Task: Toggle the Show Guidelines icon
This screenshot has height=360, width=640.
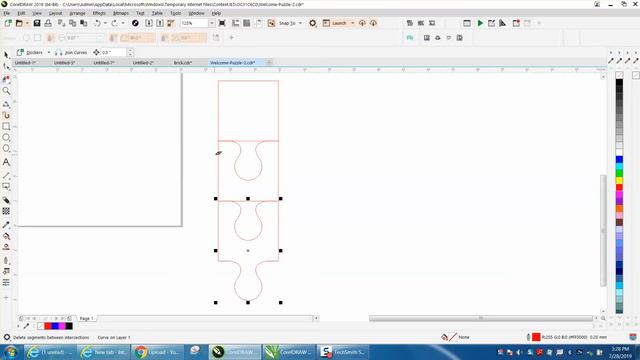Action: [x=258, y=23]
